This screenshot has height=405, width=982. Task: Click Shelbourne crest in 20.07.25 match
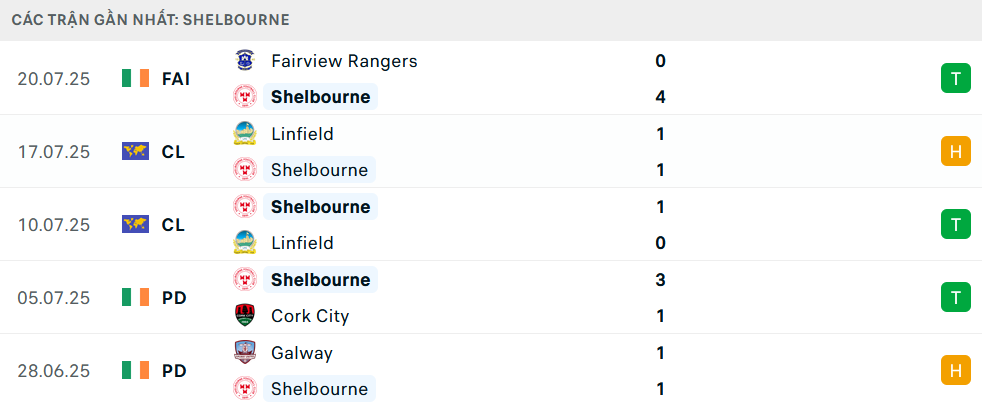245,97
